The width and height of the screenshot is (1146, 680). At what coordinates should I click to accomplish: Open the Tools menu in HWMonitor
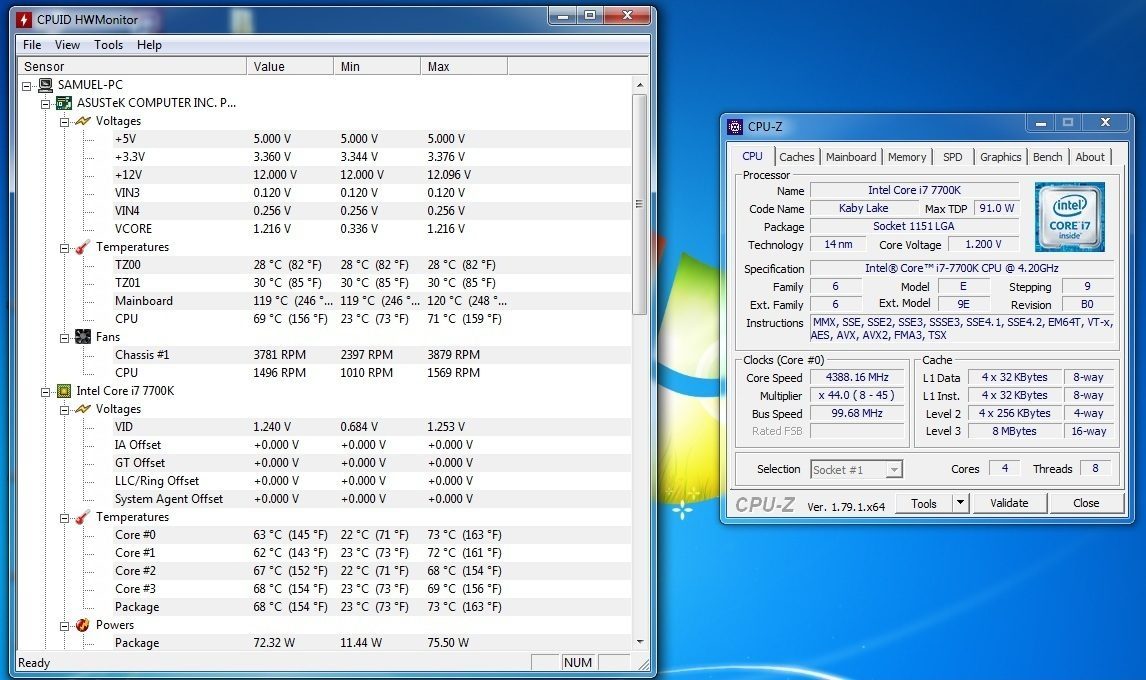108,45
